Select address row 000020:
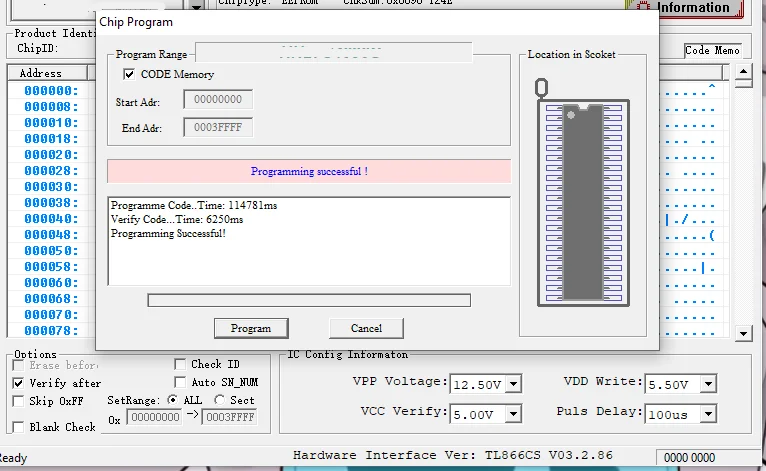Image resolution: width=766 pixels, height=471 pixels. (x=51, y=155)
